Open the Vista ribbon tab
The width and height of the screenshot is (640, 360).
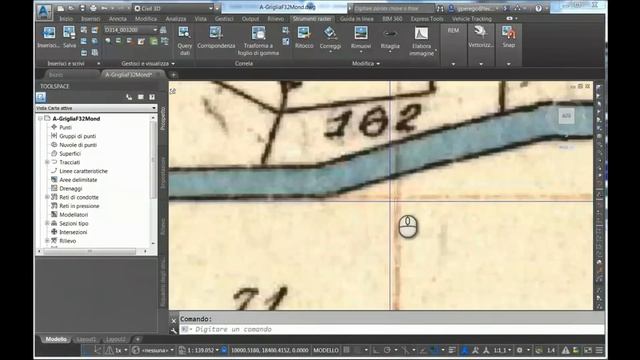coord(200,19)
